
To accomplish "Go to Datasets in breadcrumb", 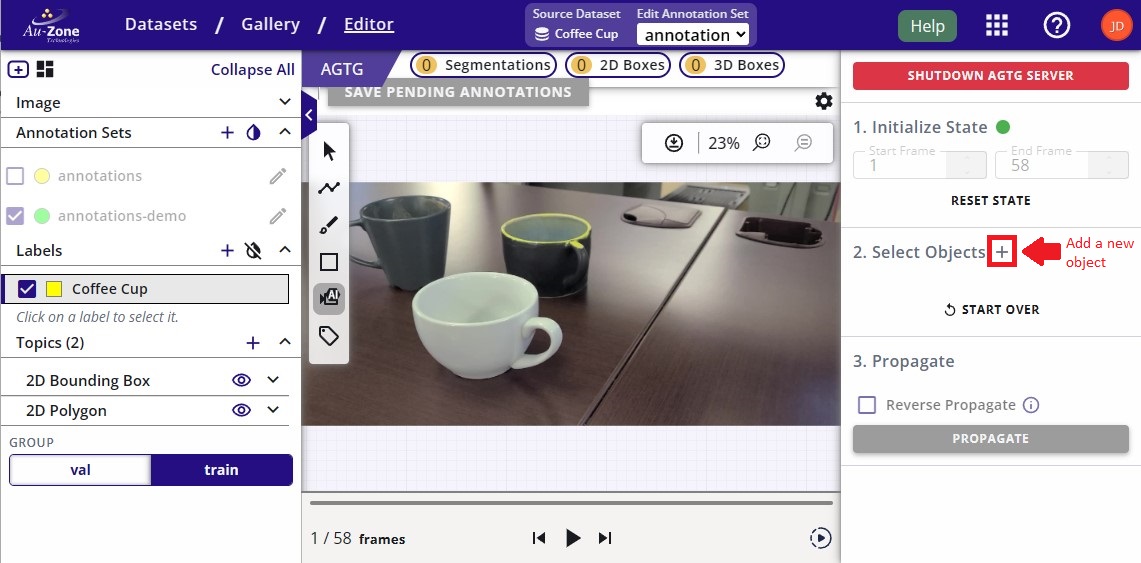I will 161,24.
